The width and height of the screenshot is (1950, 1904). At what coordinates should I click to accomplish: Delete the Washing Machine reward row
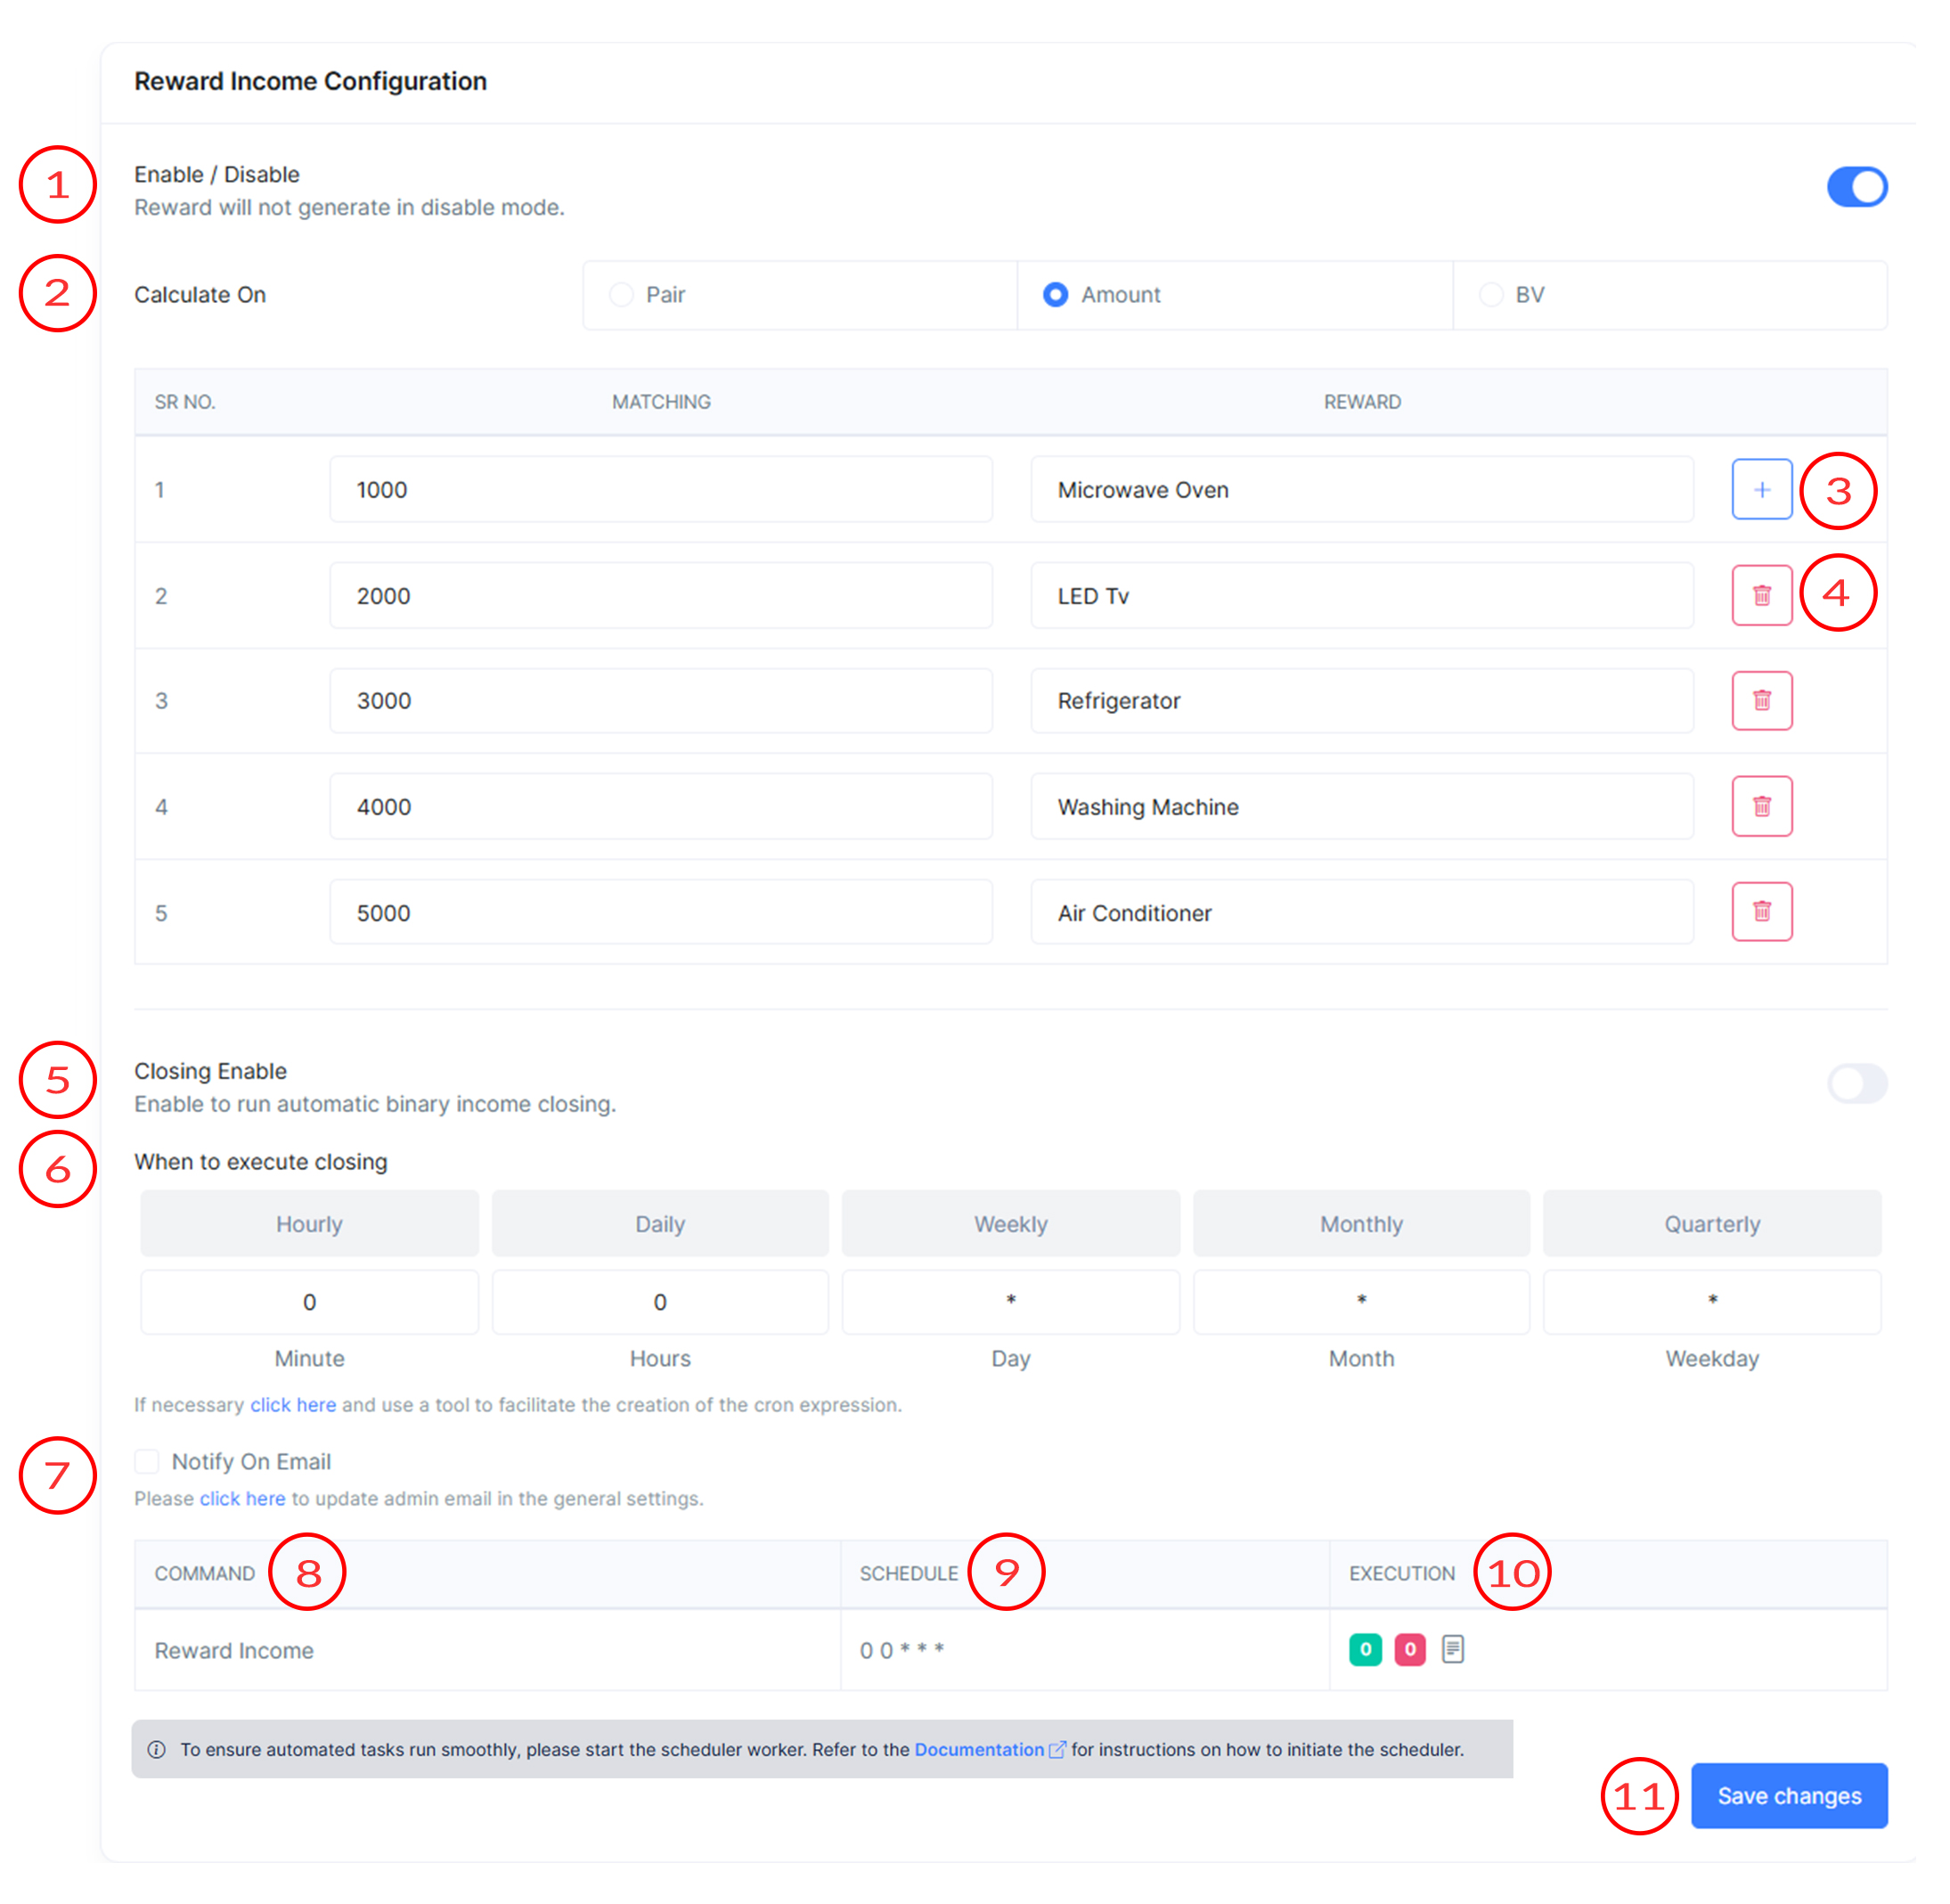pyautogui.click(x=1761, y=806)
